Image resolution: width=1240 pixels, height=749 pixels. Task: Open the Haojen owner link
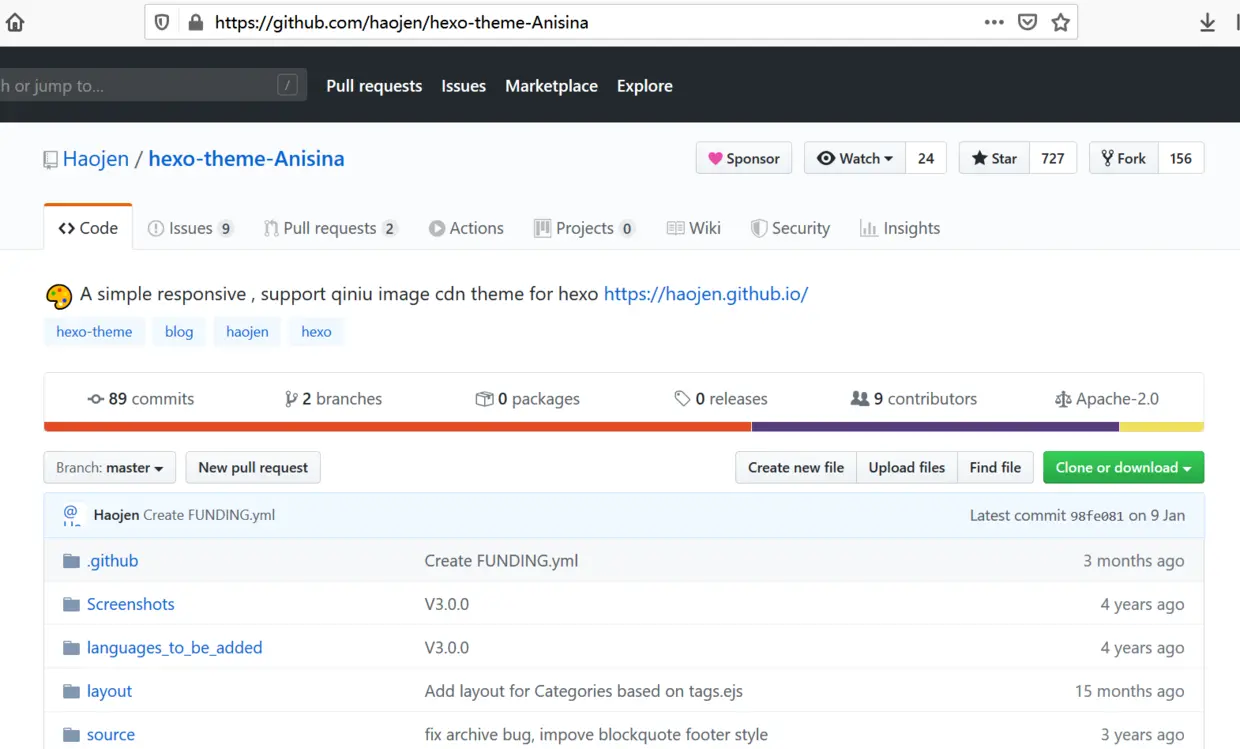click(96, 158)
